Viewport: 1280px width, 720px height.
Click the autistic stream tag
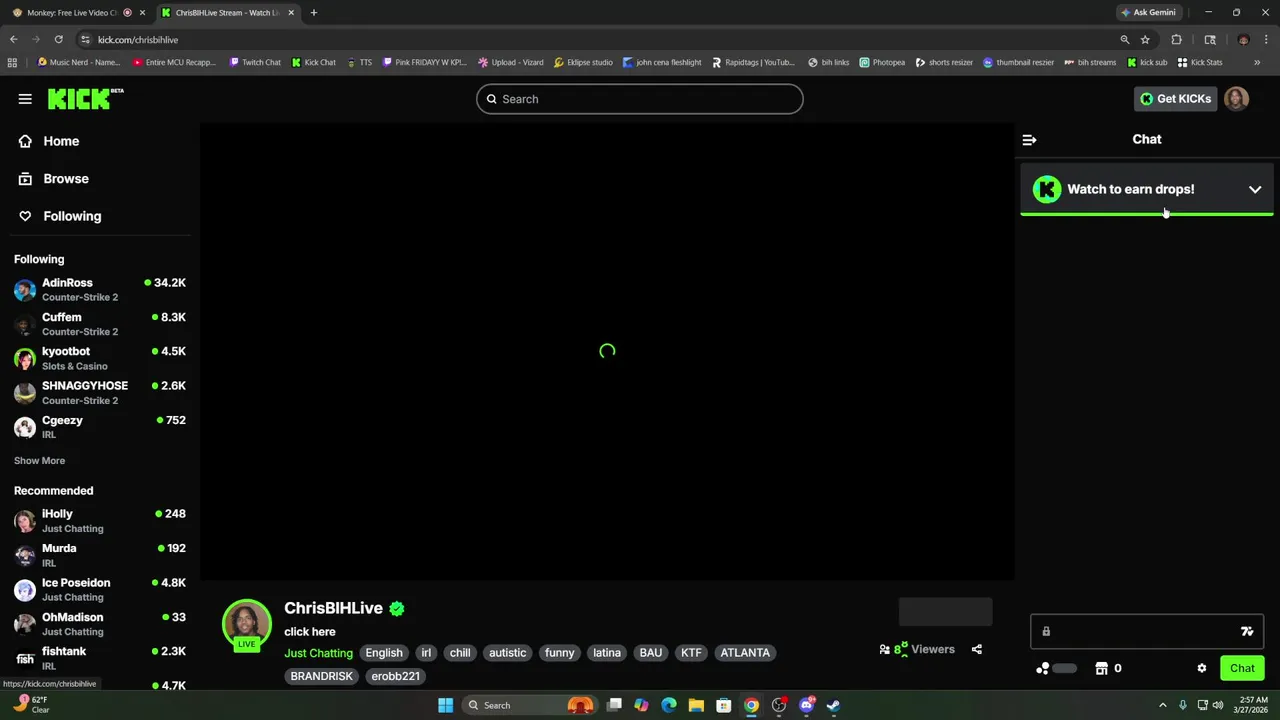[507, 653]
